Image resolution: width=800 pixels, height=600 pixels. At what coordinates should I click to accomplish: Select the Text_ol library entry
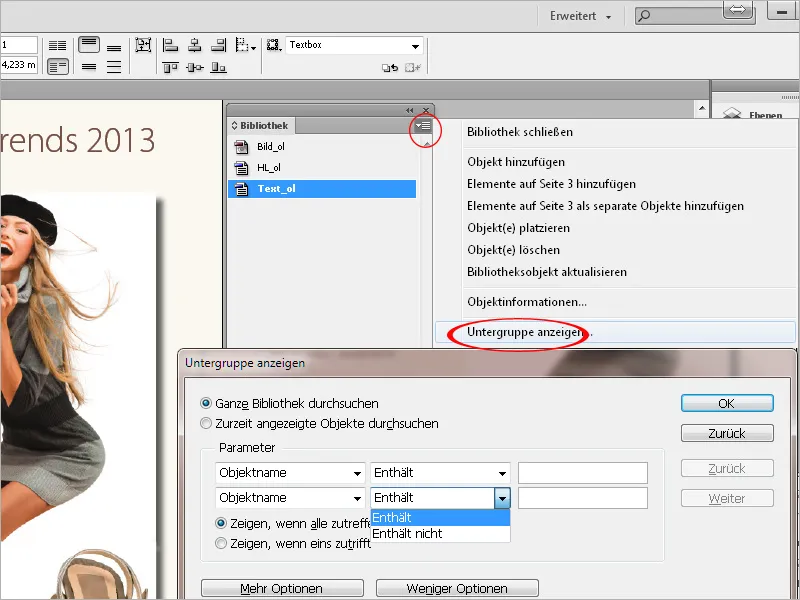[321, 189]
